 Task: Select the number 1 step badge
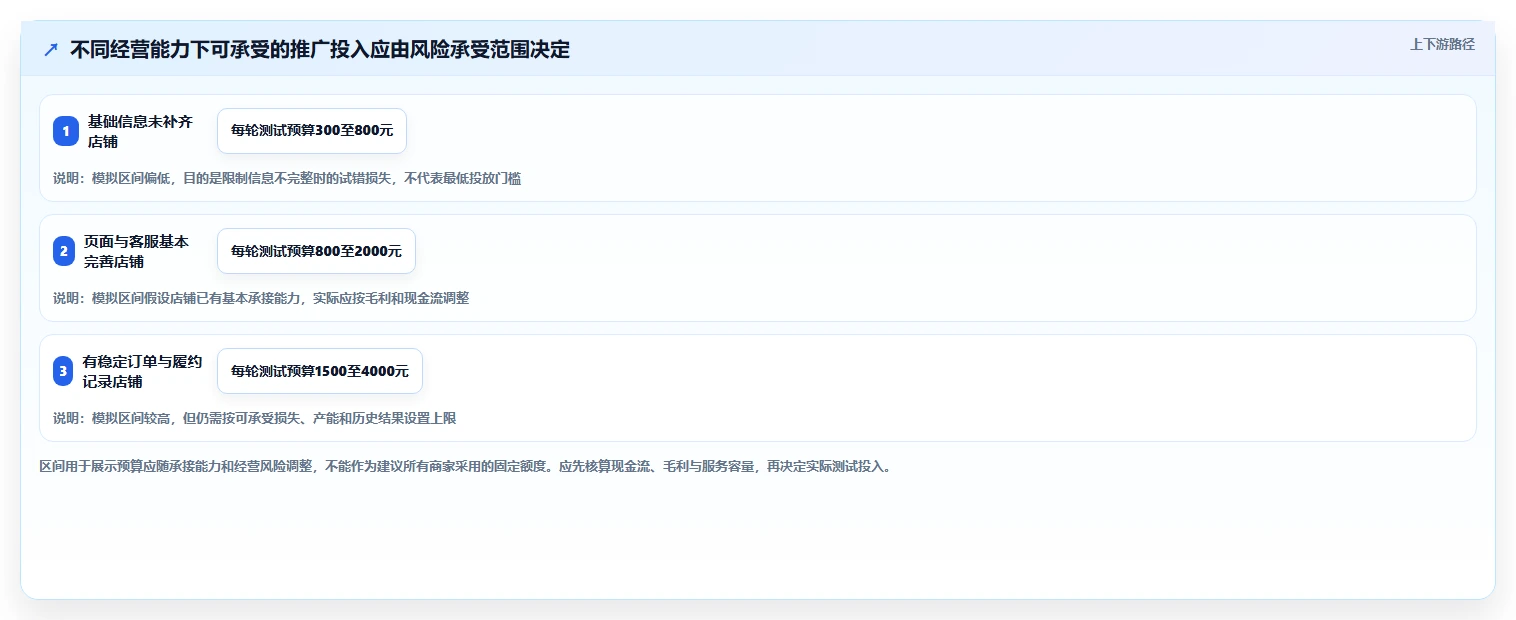(x=66, y=131)
